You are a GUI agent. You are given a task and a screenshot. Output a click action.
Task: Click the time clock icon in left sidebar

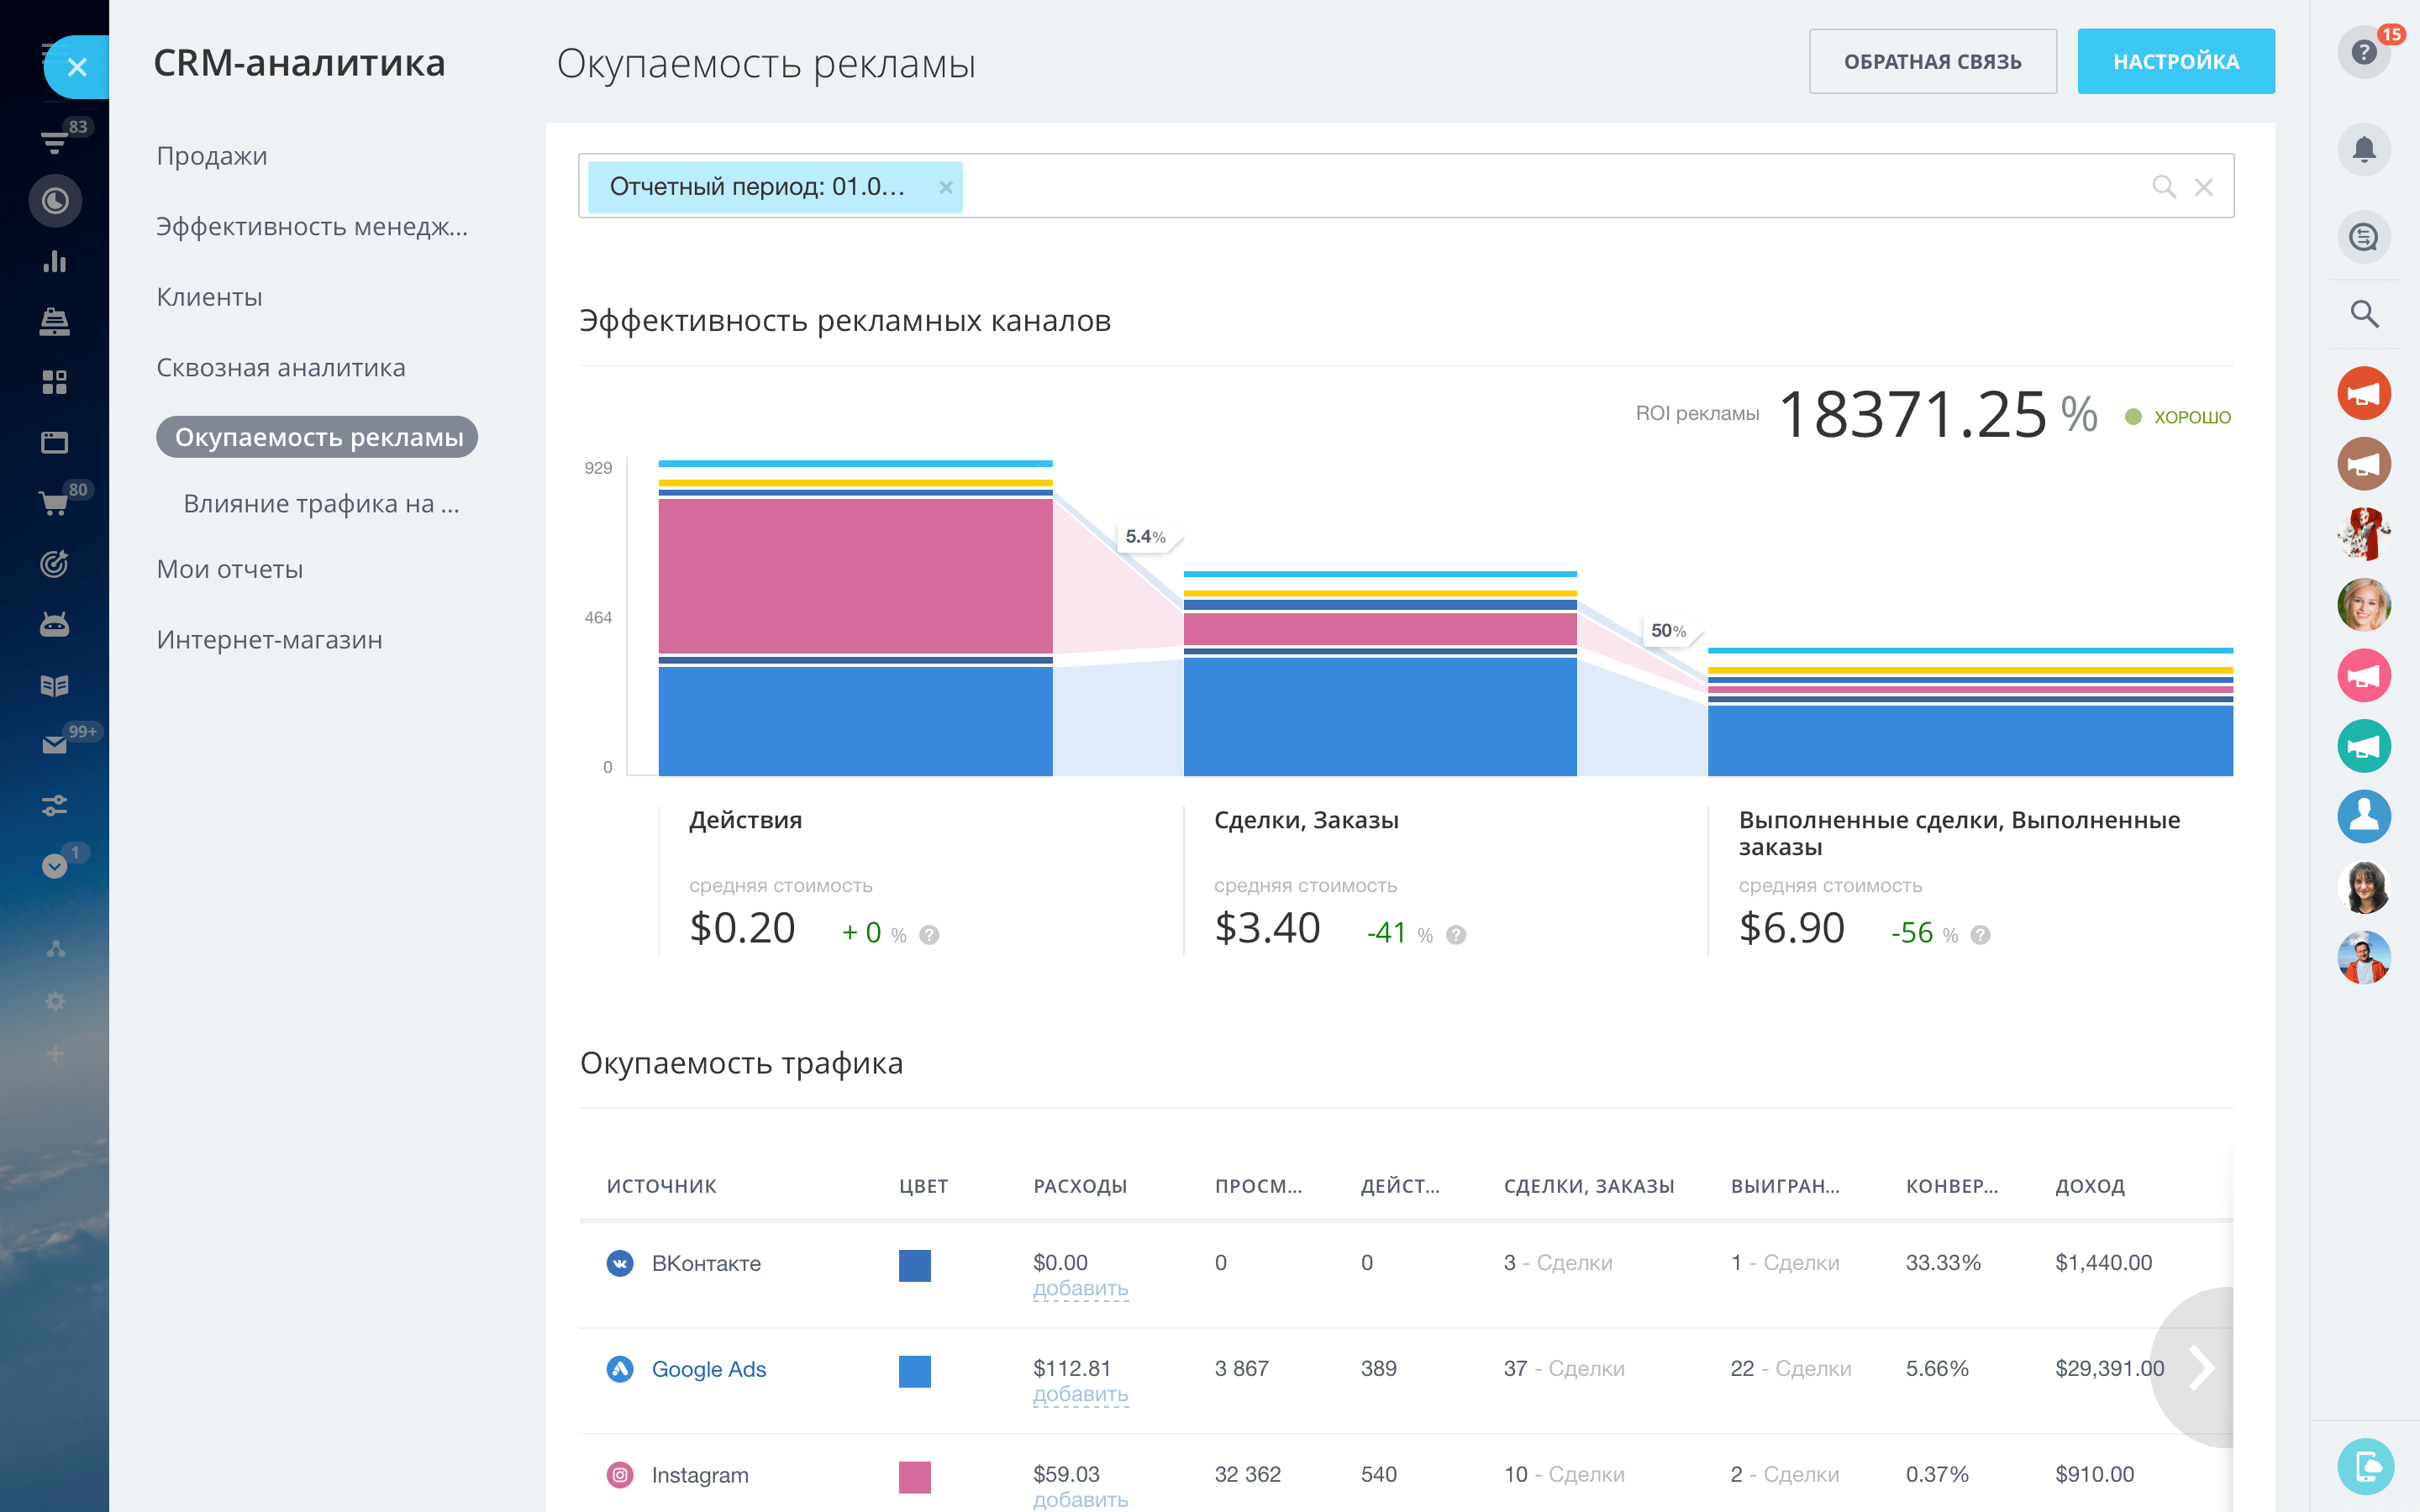(x=54, y=201)
